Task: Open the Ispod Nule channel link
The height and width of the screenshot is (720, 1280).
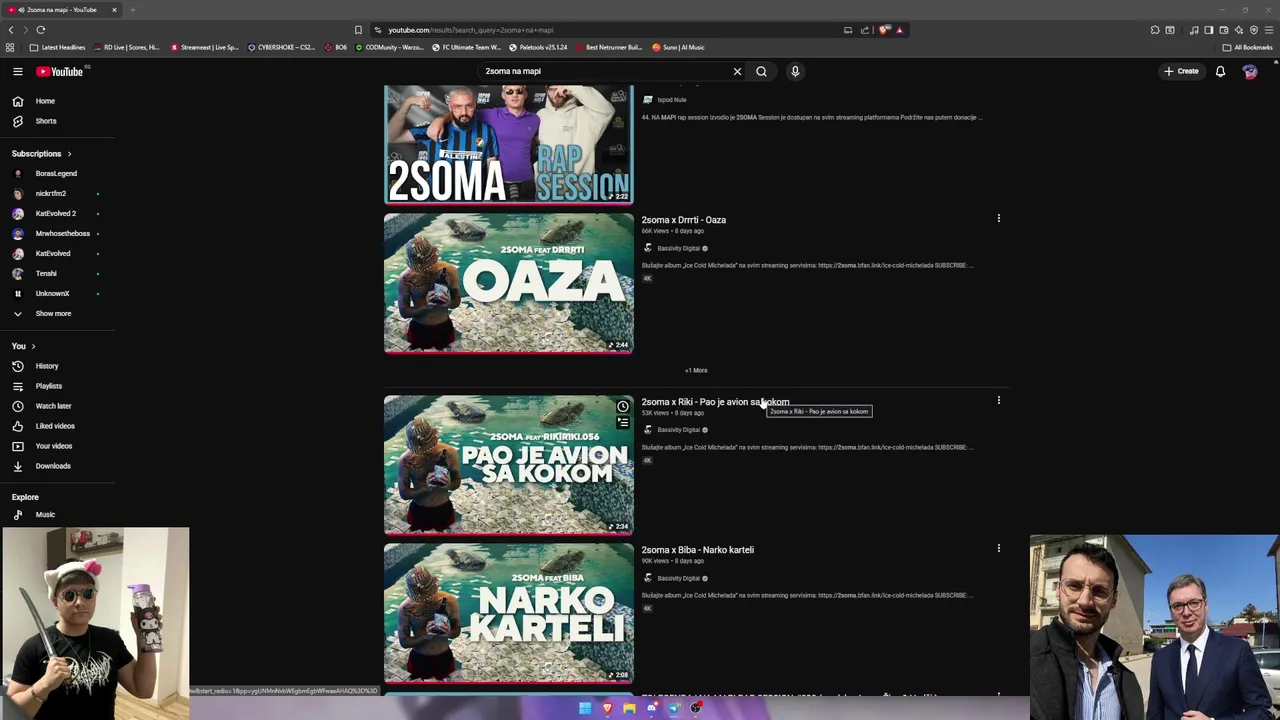Action: [x=672, y=100]
